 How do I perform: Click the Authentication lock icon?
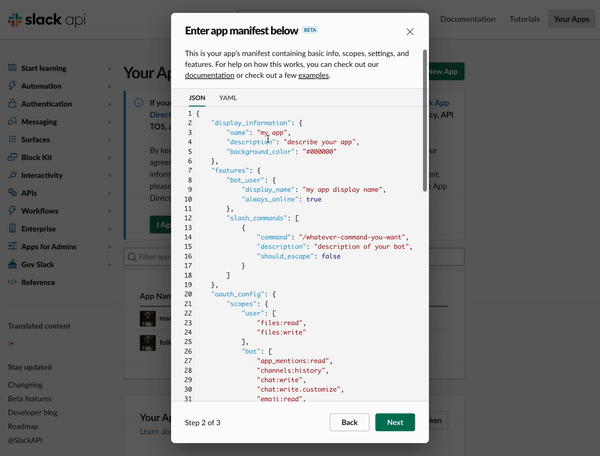click(x=12, y=104)
